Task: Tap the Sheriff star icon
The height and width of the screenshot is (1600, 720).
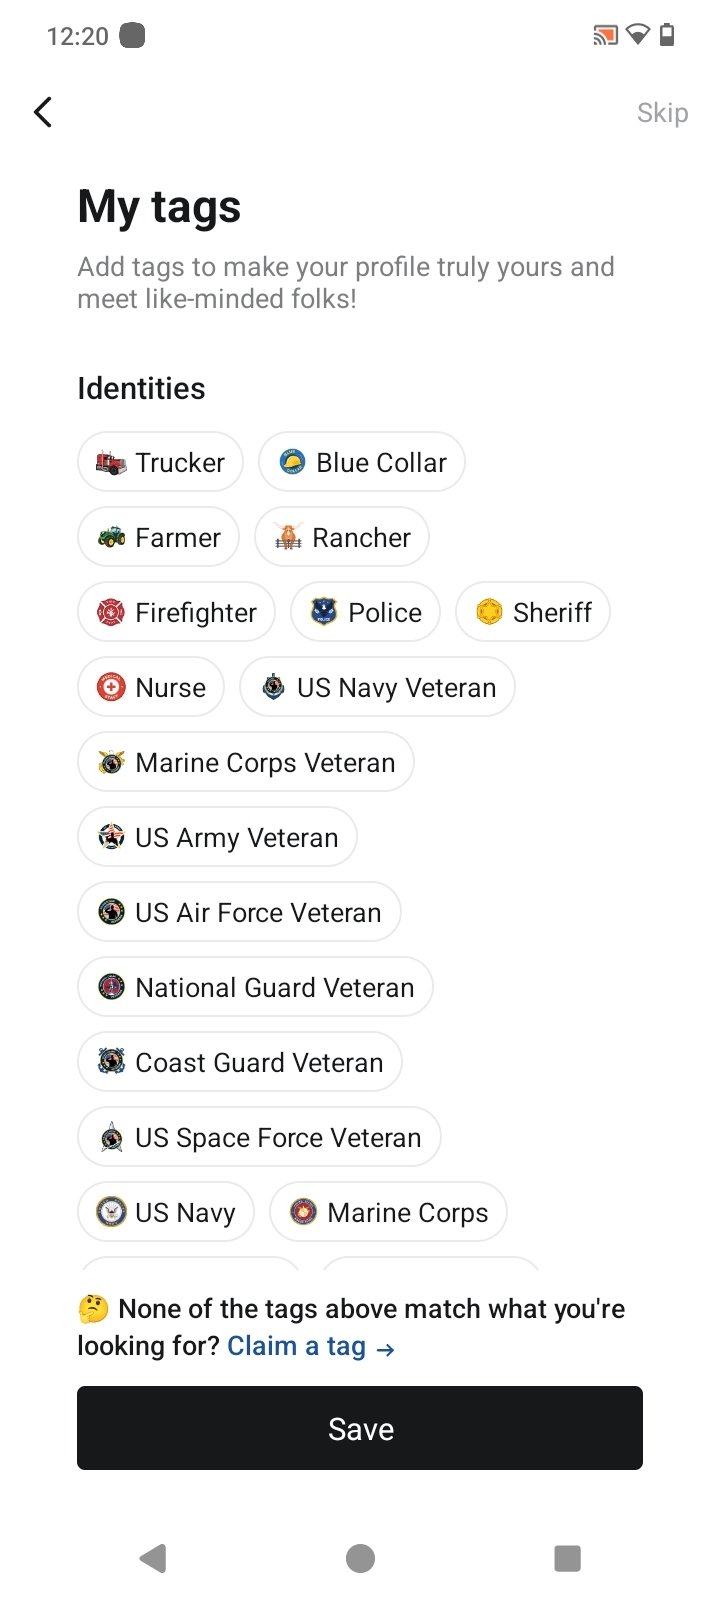Action: pyautogui.click(x=489, y=612)
